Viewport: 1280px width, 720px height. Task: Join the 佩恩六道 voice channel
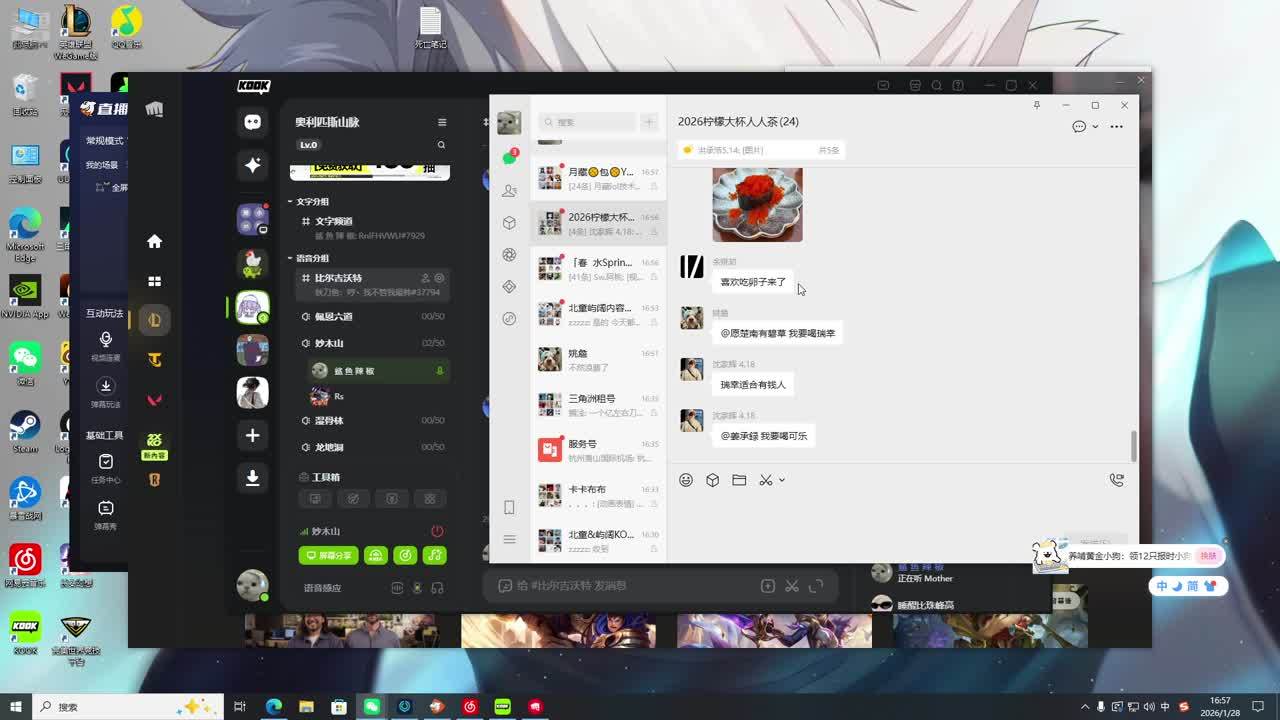(370, 316)
